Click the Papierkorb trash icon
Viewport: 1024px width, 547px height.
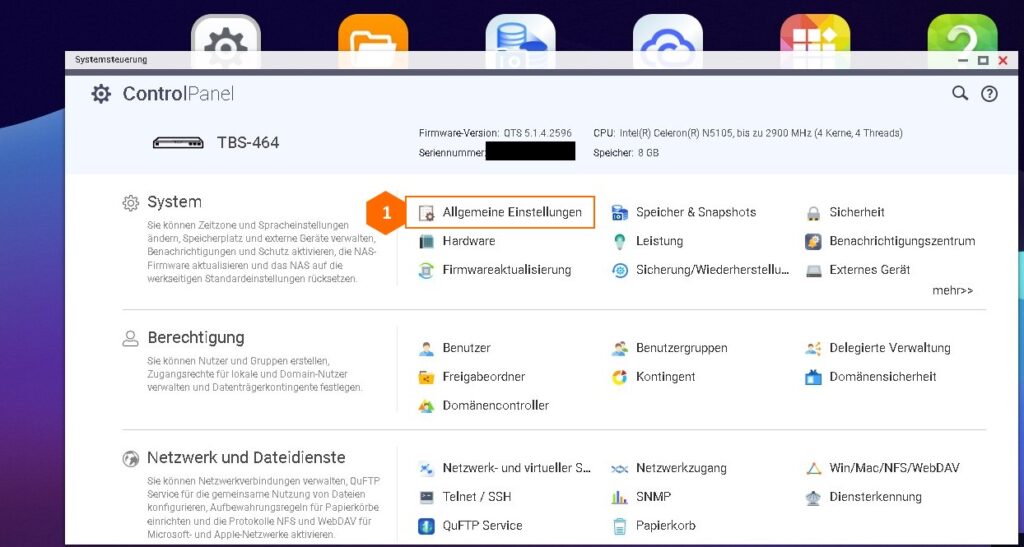[620, 526]
